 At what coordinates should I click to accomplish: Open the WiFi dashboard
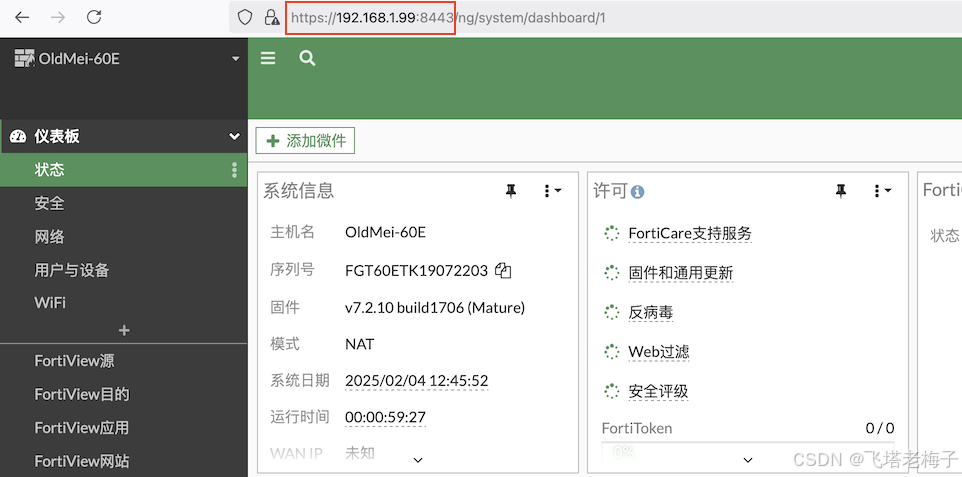(50, 303)
